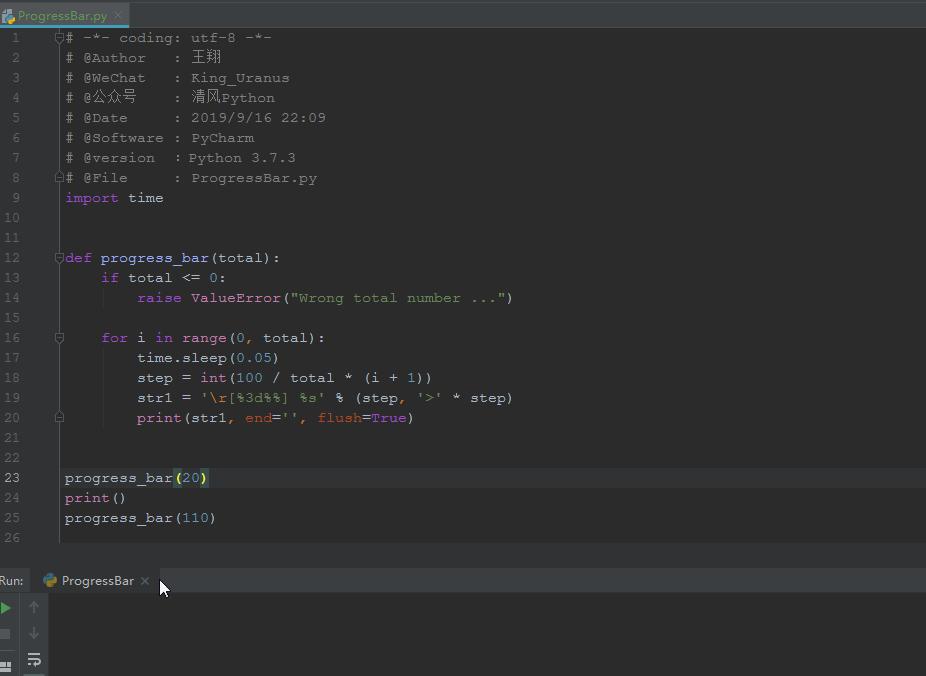Click the Down the stack trace arrow
Viewport: 926px width, 676px height.
pos(34,633)
